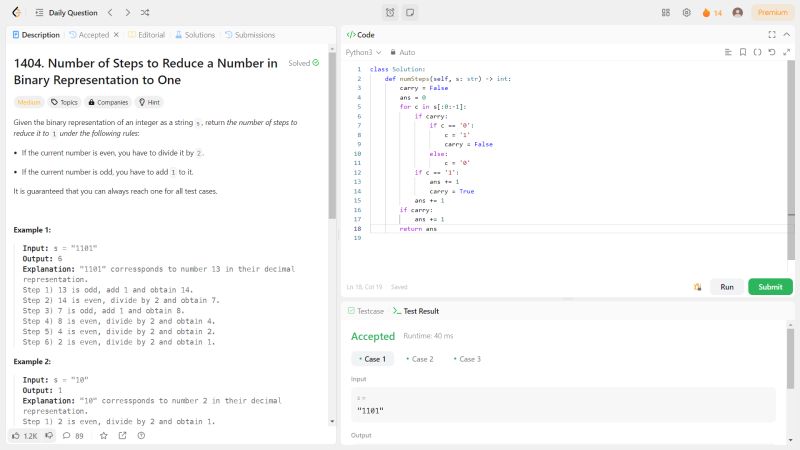
Task: Expand the Topics tag
Action: (64, 102)
